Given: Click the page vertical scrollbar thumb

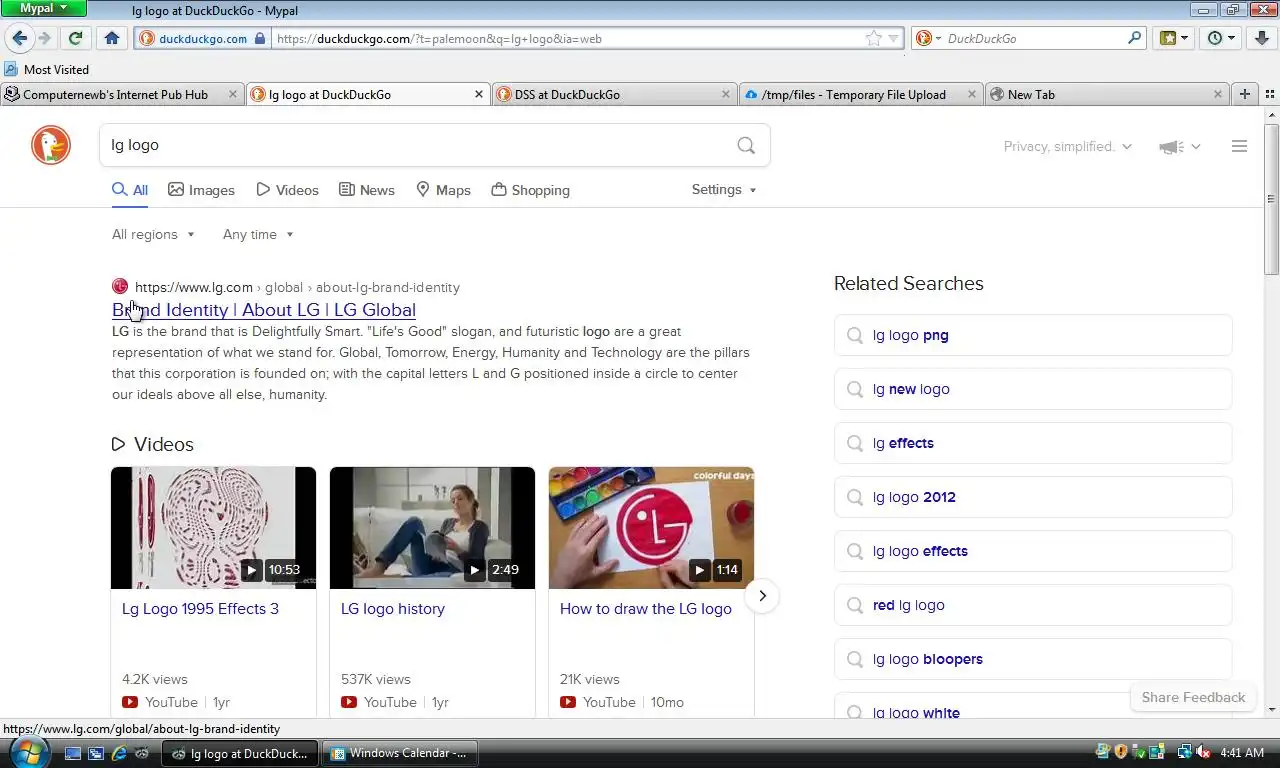Looking at the screenshot, I should coord(1271,200).
